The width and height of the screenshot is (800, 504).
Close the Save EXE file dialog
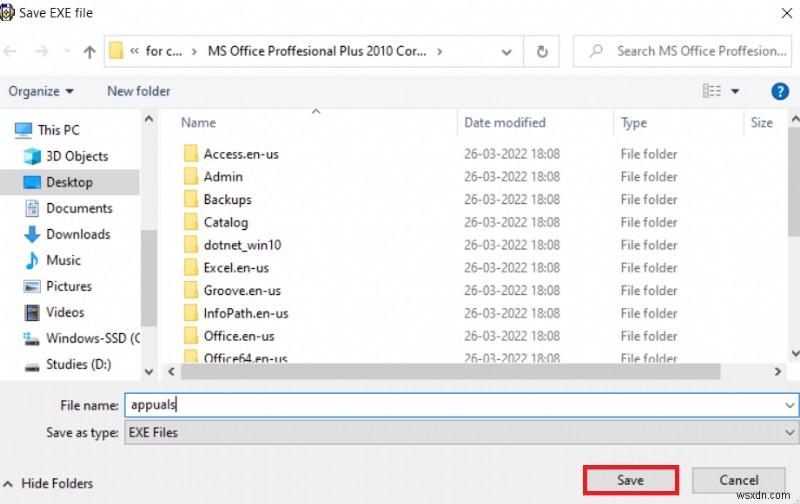786,13
